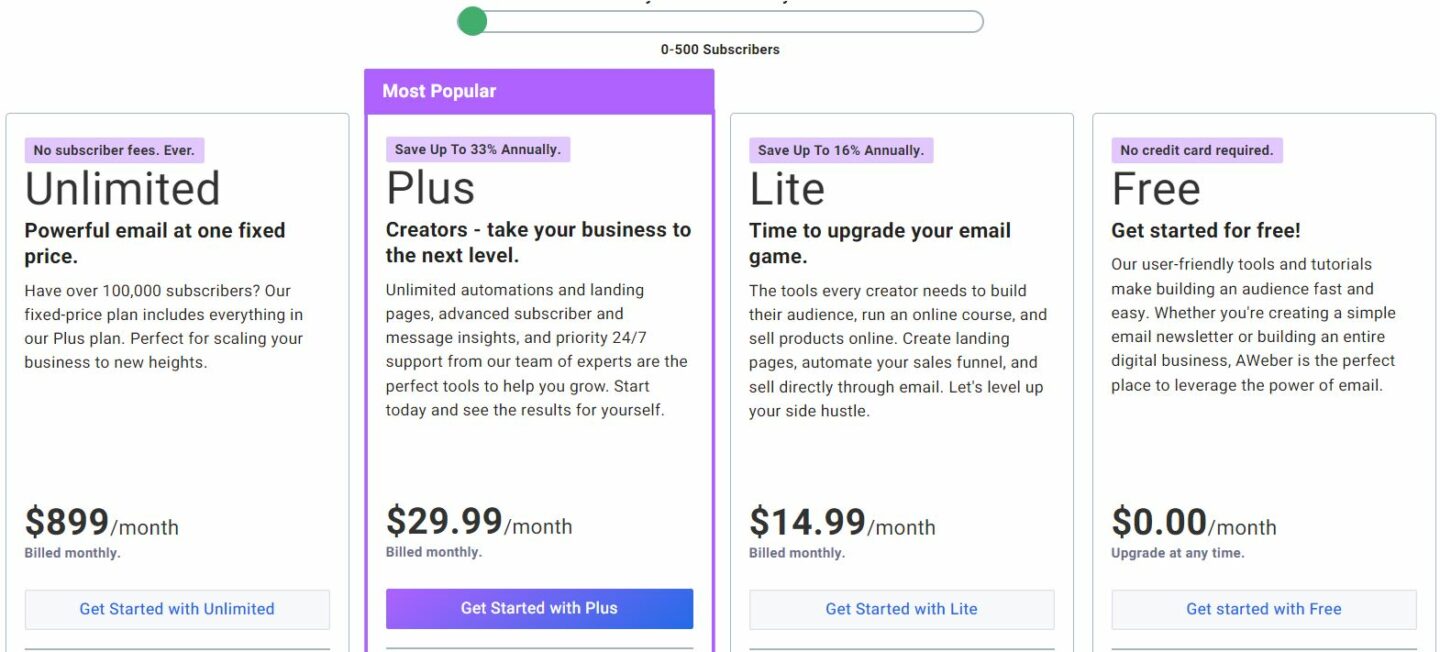The height and width of the screenshot is (652, 1440).
Task: Click Get Started with Lite
Action: point(900,608)
